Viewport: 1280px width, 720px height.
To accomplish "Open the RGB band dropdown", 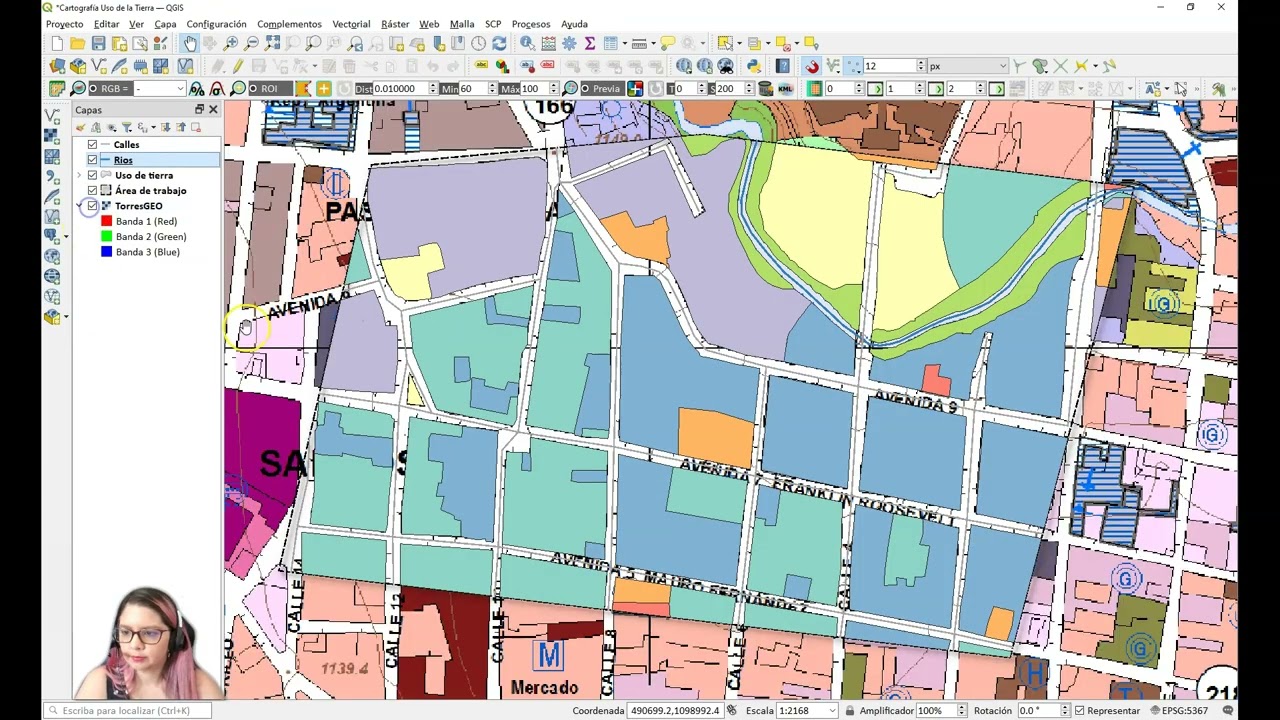I will [x=160, y=89].
